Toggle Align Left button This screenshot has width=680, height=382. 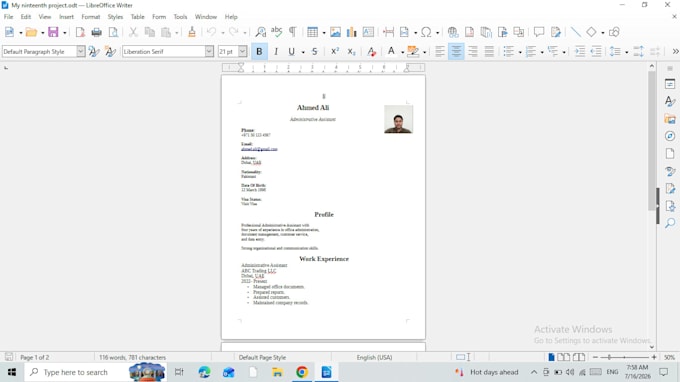(440, 52)
